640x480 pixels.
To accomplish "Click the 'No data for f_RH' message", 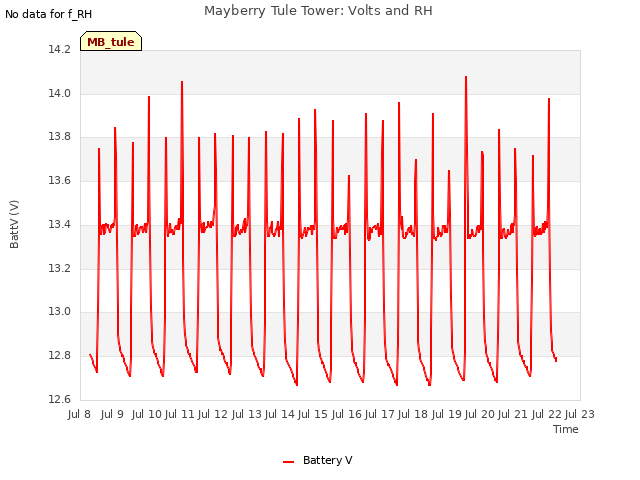I will click(48, 14).
